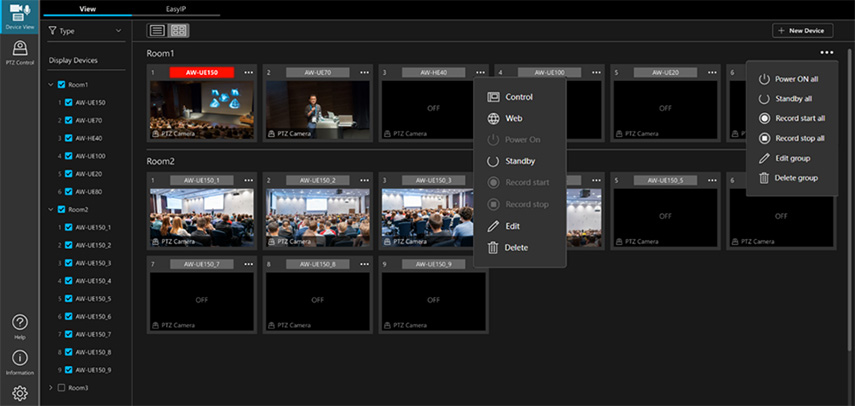Select the AW-UE70 presenter preview thumbnail
The image size is (855, 406).
318,110
